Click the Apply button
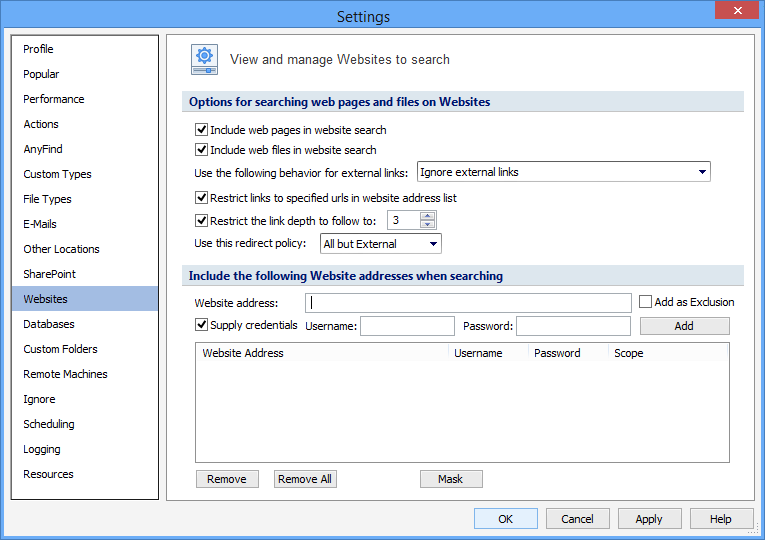 (649, 519)
